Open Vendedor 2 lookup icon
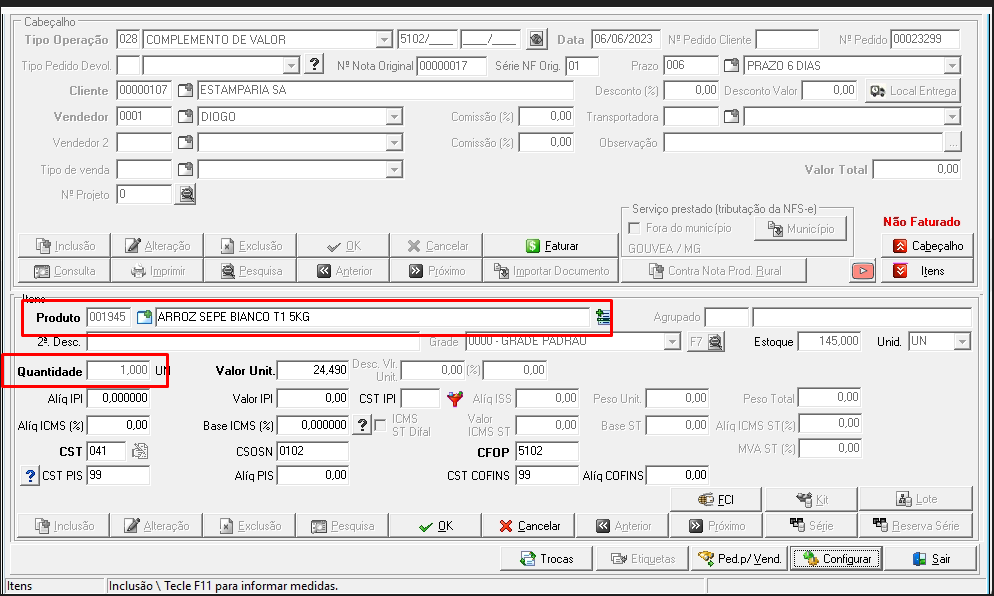The width and height of the screenshot is (994, 596). click(185, 143)
